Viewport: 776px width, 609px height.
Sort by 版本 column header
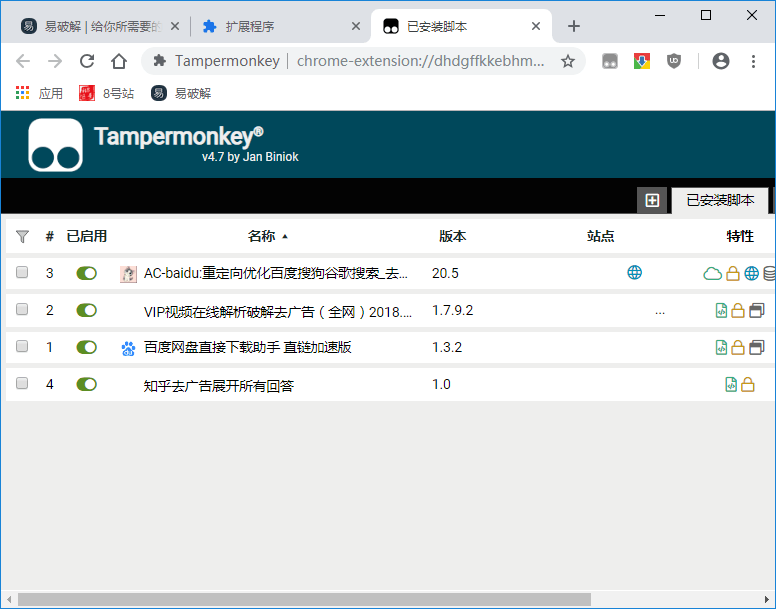pos(453,236)
